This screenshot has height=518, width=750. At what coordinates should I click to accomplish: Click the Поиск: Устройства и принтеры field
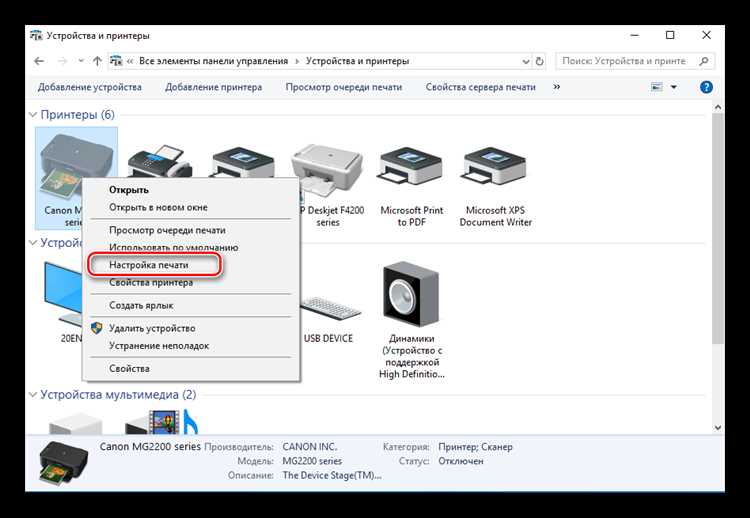(x=630, y=61)
